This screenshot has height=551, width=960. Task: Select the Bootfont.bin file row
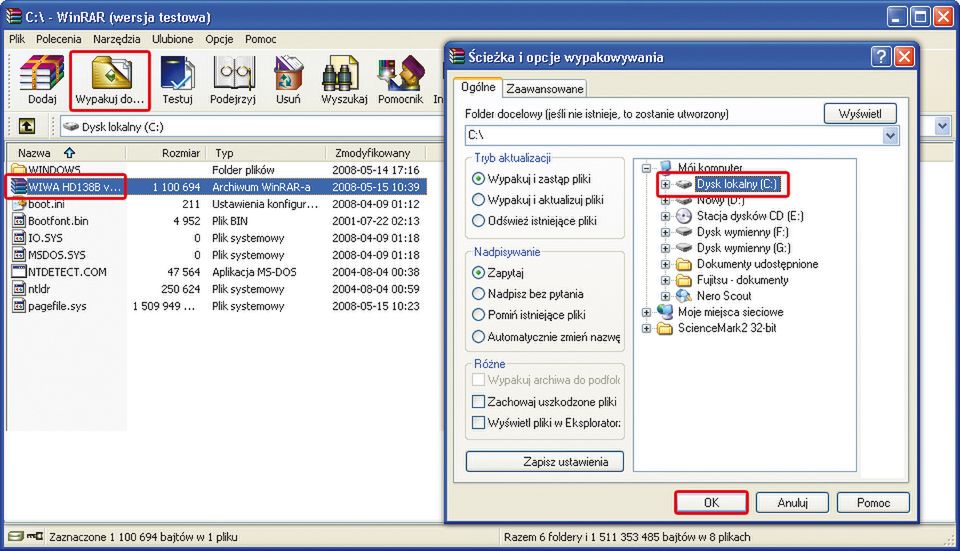pyautogui.click(x=216, y=221)
